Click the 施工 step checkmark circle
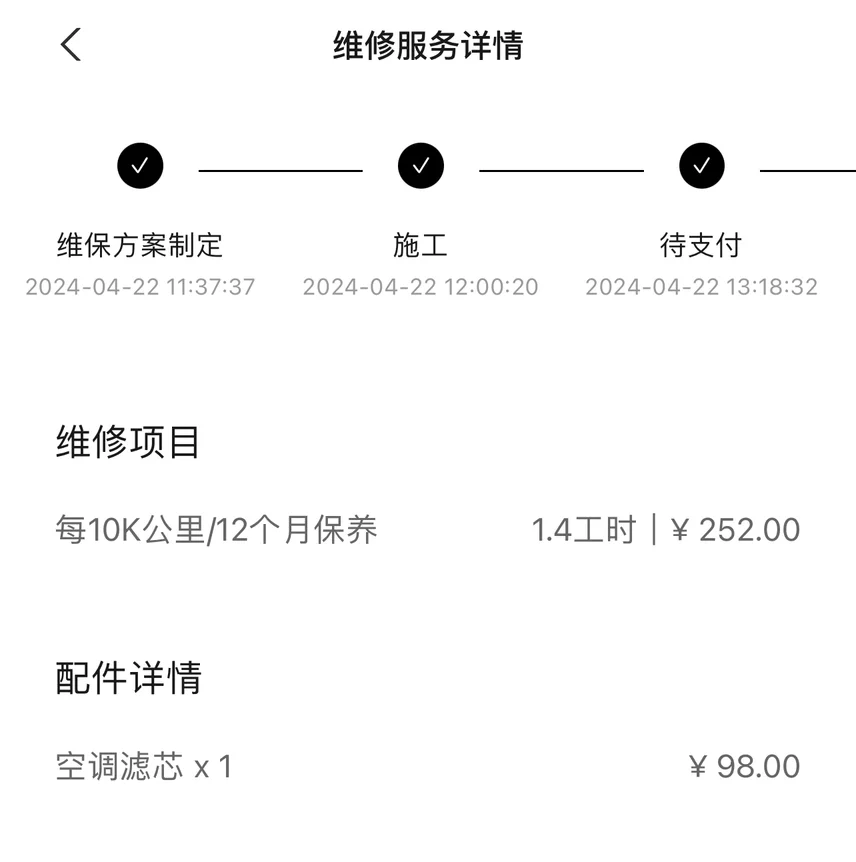Screen dimensions: 856x862 421,165
